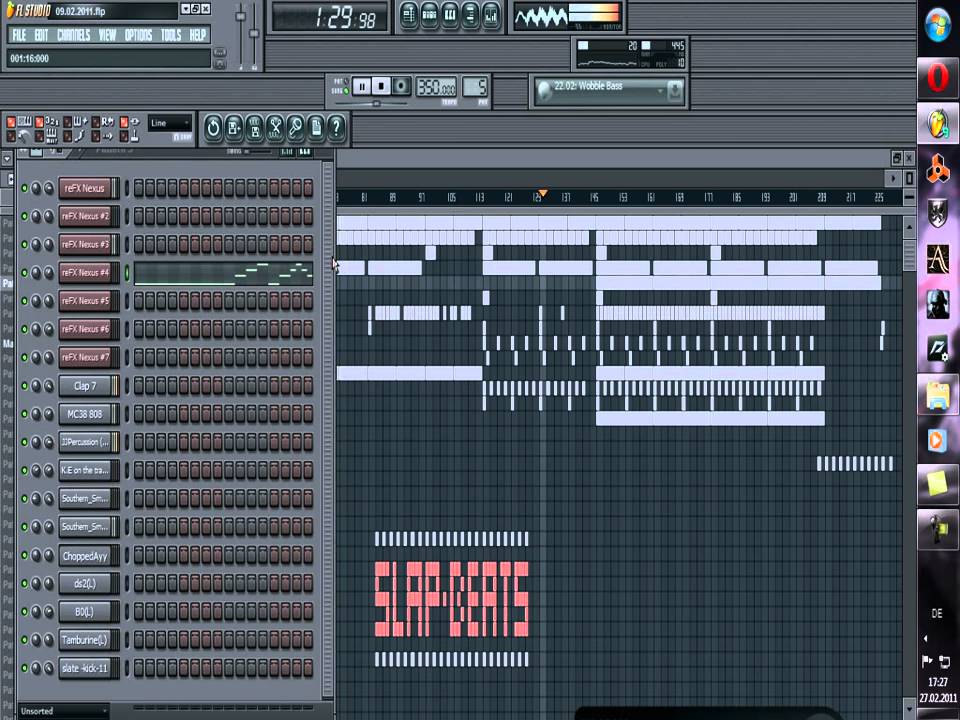
Task: Detach the Playlist window with the detach icon
Action: point(896,158)
